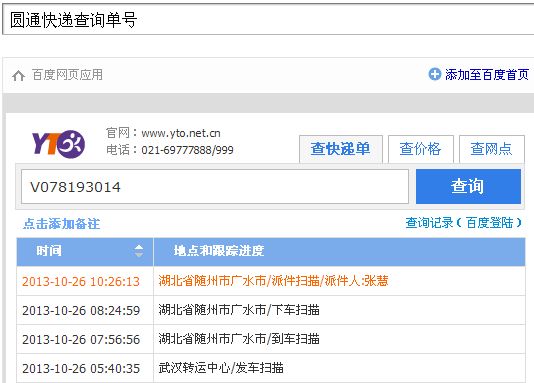Open 查询记录（百度登陆） link

coord(464,223)
